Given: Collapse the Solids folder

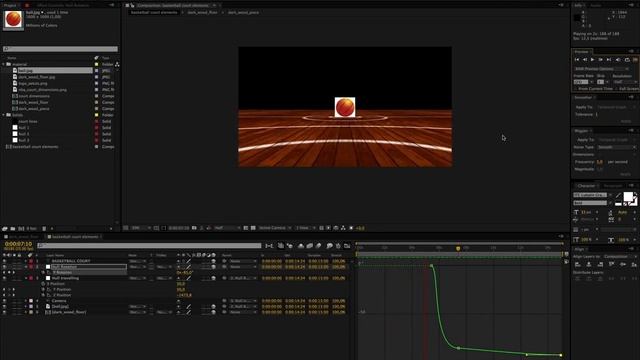Looking at the screenshot, I should (4, 115).
